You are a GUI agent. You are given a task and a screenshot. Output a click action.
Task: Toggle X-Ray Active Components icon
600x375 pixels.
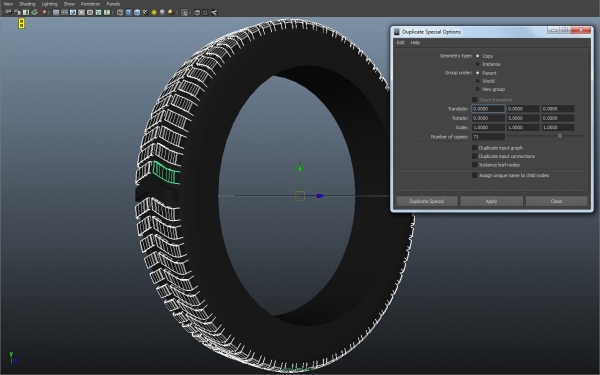click(x=205, y=12)
